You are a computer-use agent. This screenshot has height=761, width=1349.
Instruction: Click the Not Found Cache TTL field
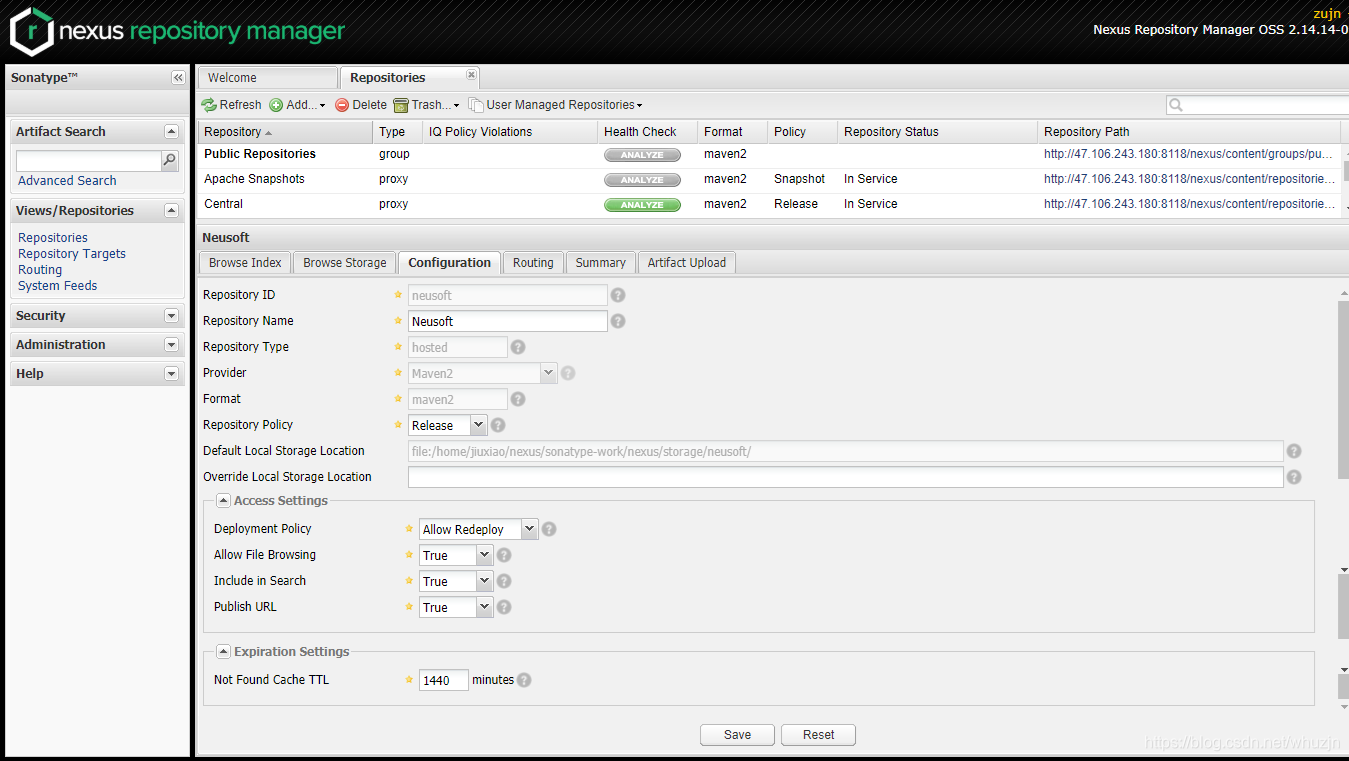[444, 680]
